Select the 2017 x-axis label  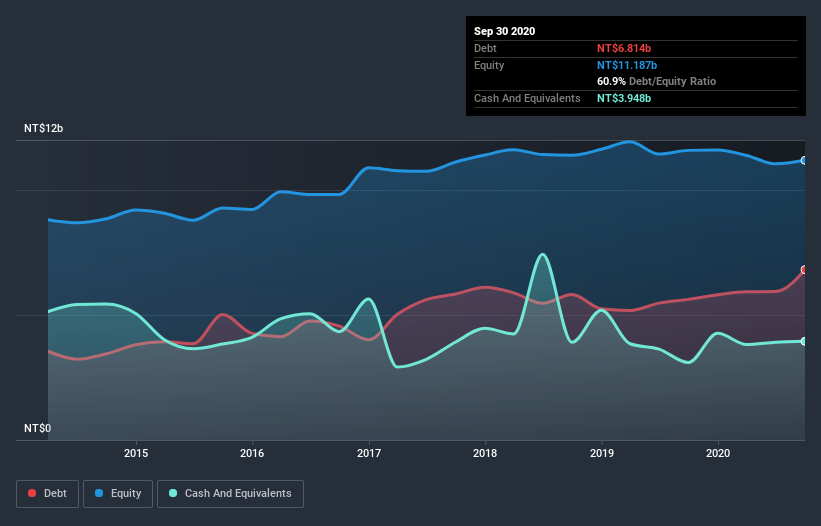[369, 453]
